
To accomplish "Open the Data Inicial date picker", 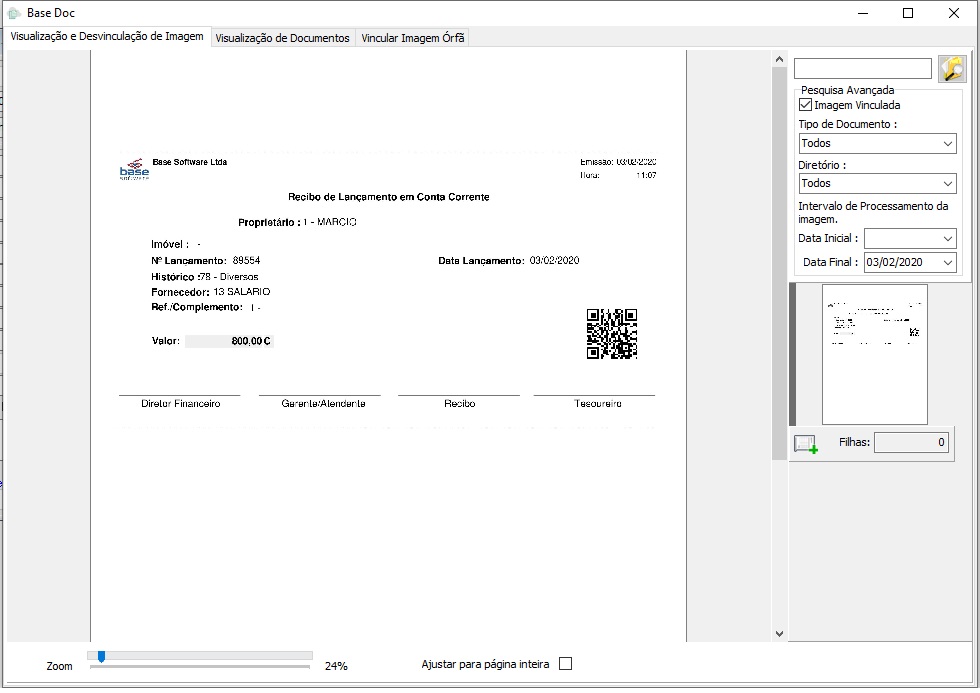I will tap(948, 240).
